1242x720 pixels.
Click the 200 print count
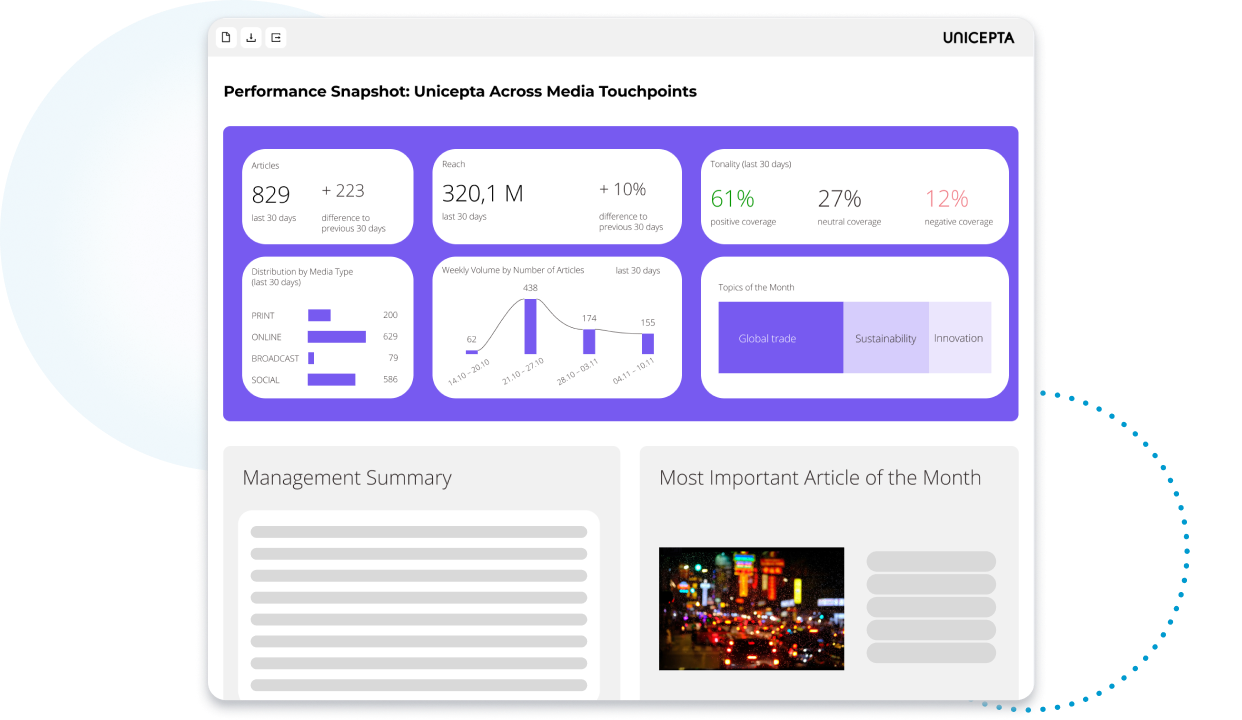(x=390, y=315)
